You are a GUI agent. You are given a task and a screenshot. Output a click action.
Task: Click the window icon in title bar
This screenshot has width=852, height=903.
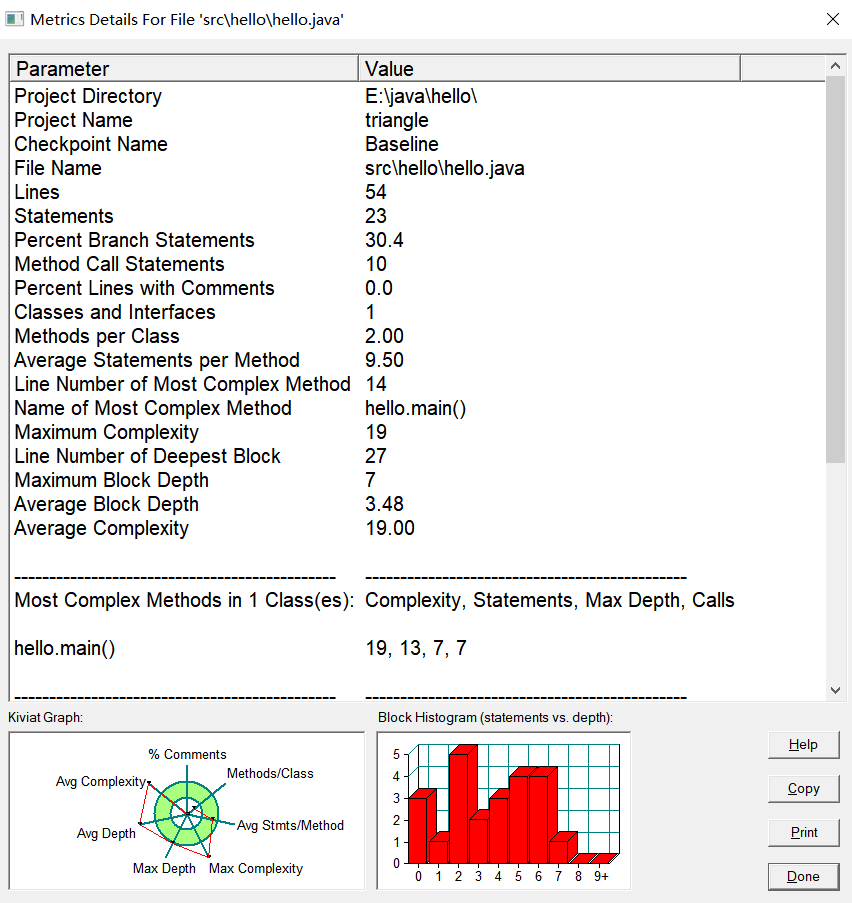point(14,19)
